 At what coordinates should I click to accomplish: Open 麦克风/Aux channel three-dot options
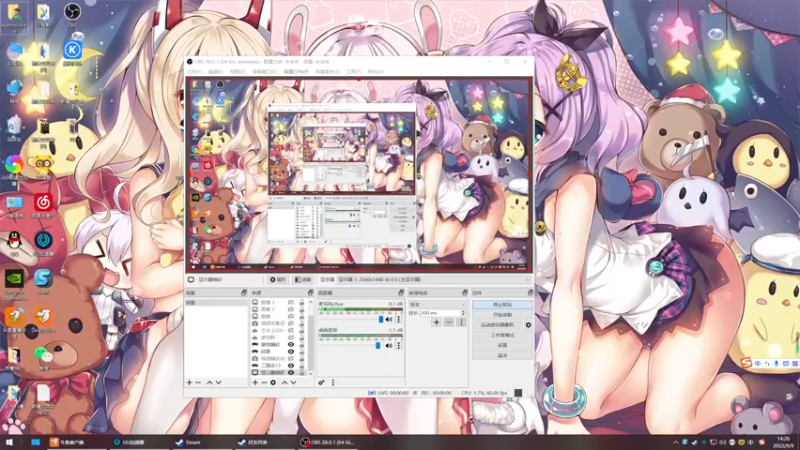pos(398,319)
